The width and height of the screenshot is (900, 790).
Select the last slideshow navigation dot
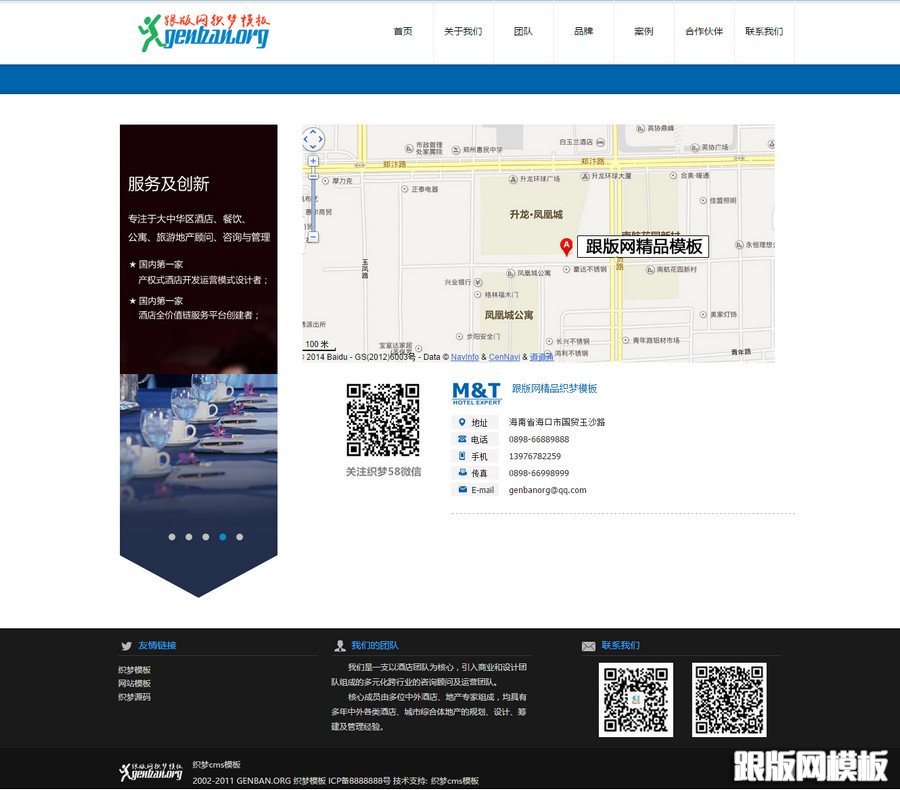tap(239, 536)
